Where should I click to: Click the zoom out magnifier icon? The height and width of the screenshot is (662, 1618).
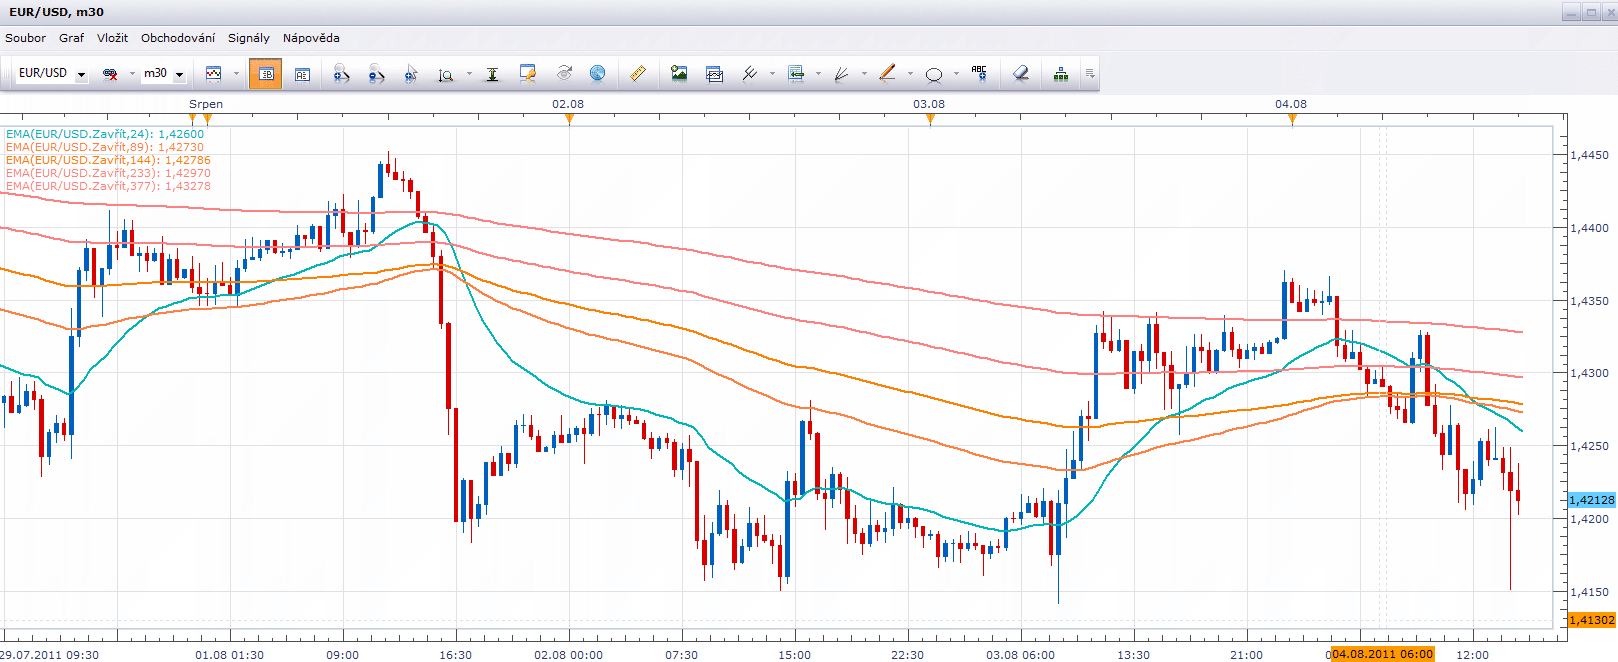click(376, 74)
